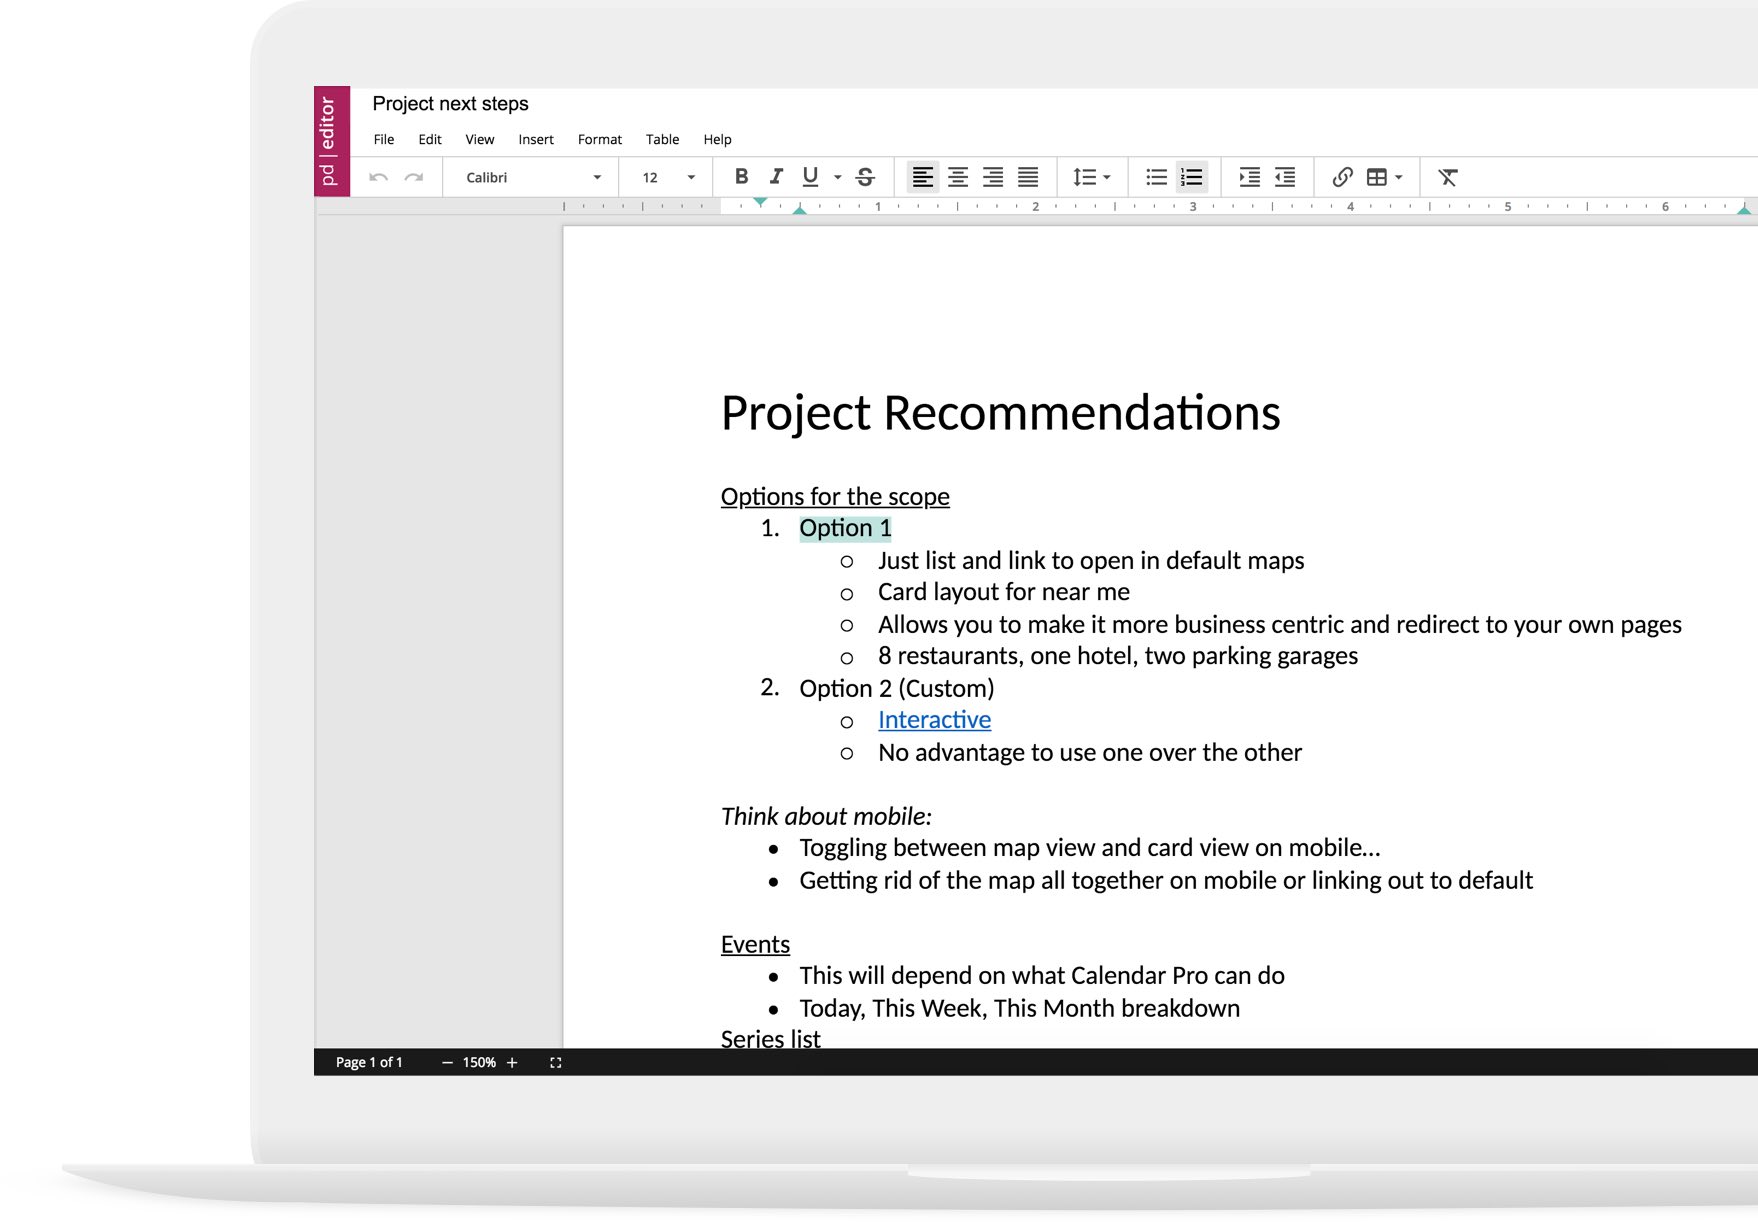Click Think about mobile: italic text
This screenshot has width=1758, height=1222.
[826, 816]
